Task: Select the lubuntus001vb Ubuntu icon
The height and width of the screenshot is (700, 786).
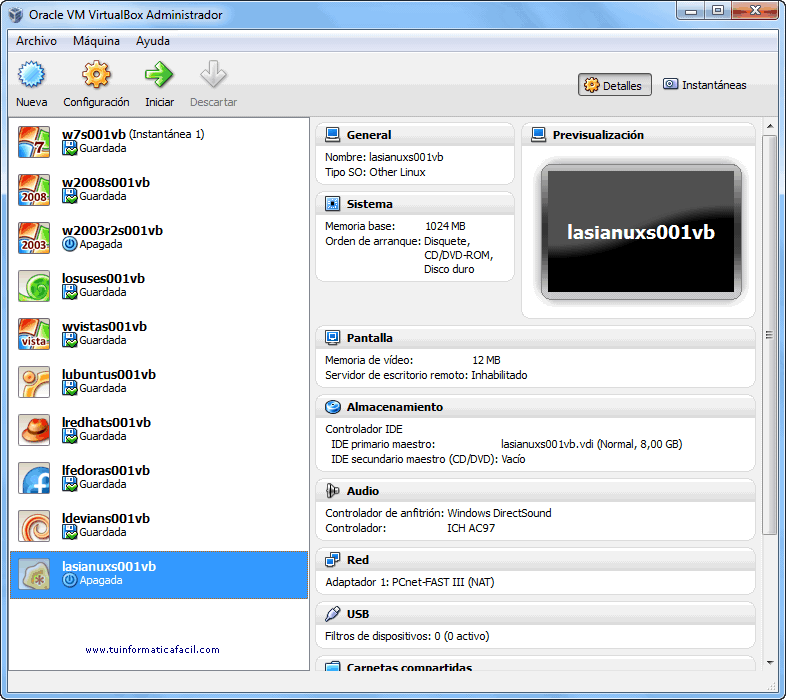Action: 34,382
